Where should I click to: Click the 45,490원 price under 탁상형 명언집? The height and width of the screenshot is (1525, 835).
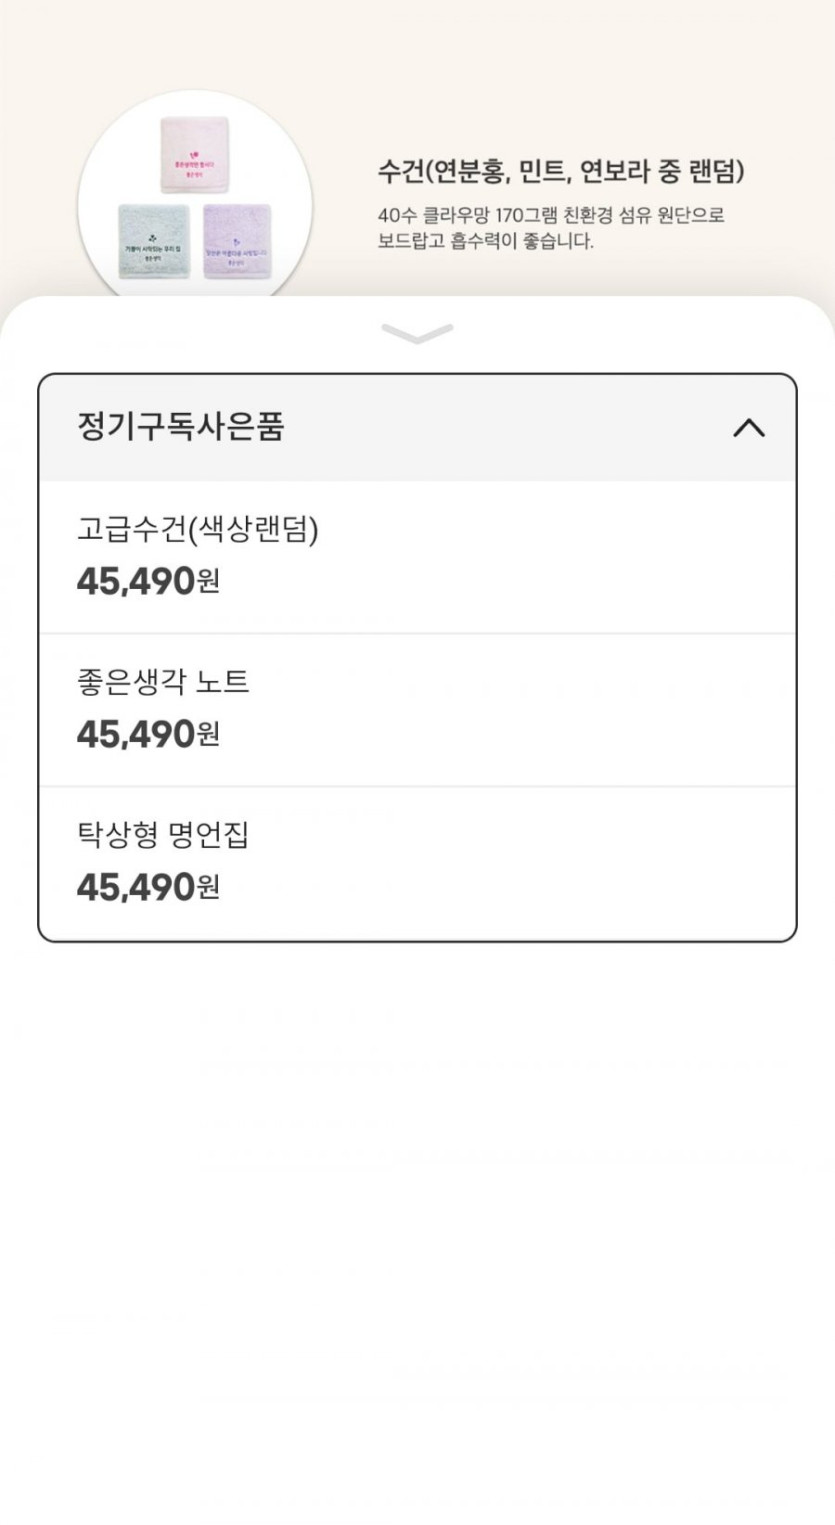pyautogui.click(x=148, y=888)
